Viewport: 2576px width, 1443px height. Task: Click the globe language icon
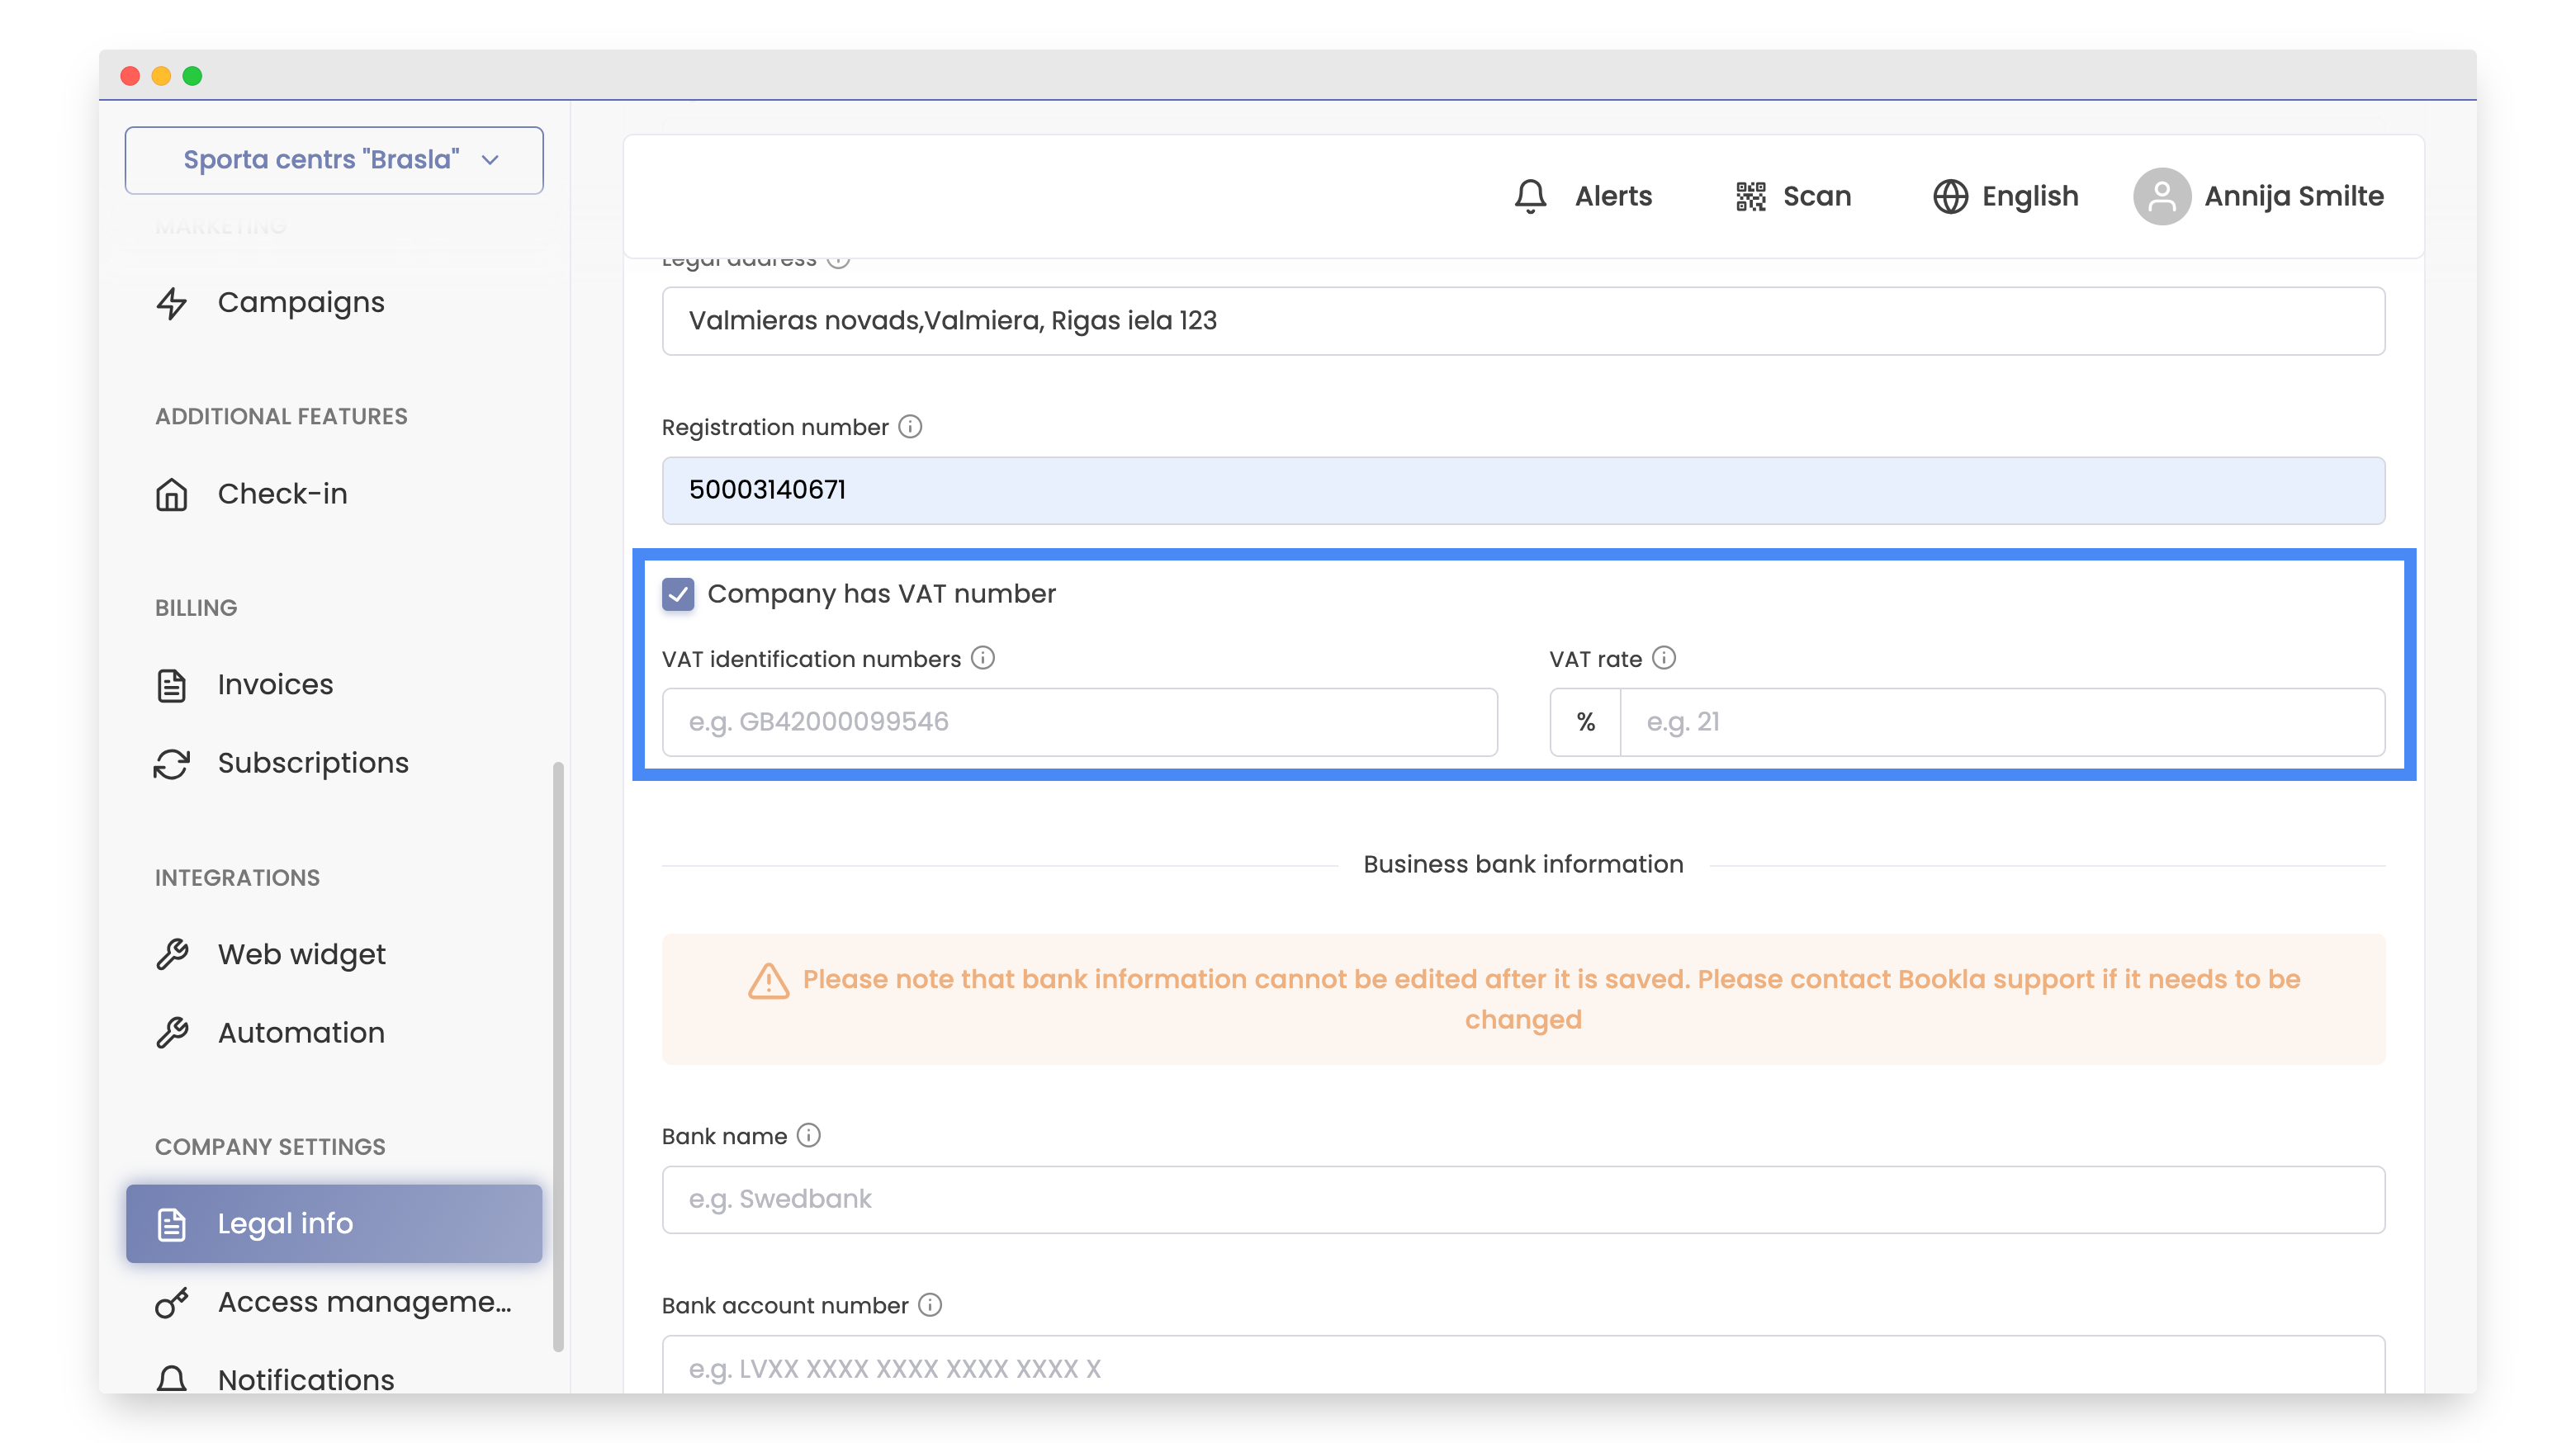pos(1949,196)
